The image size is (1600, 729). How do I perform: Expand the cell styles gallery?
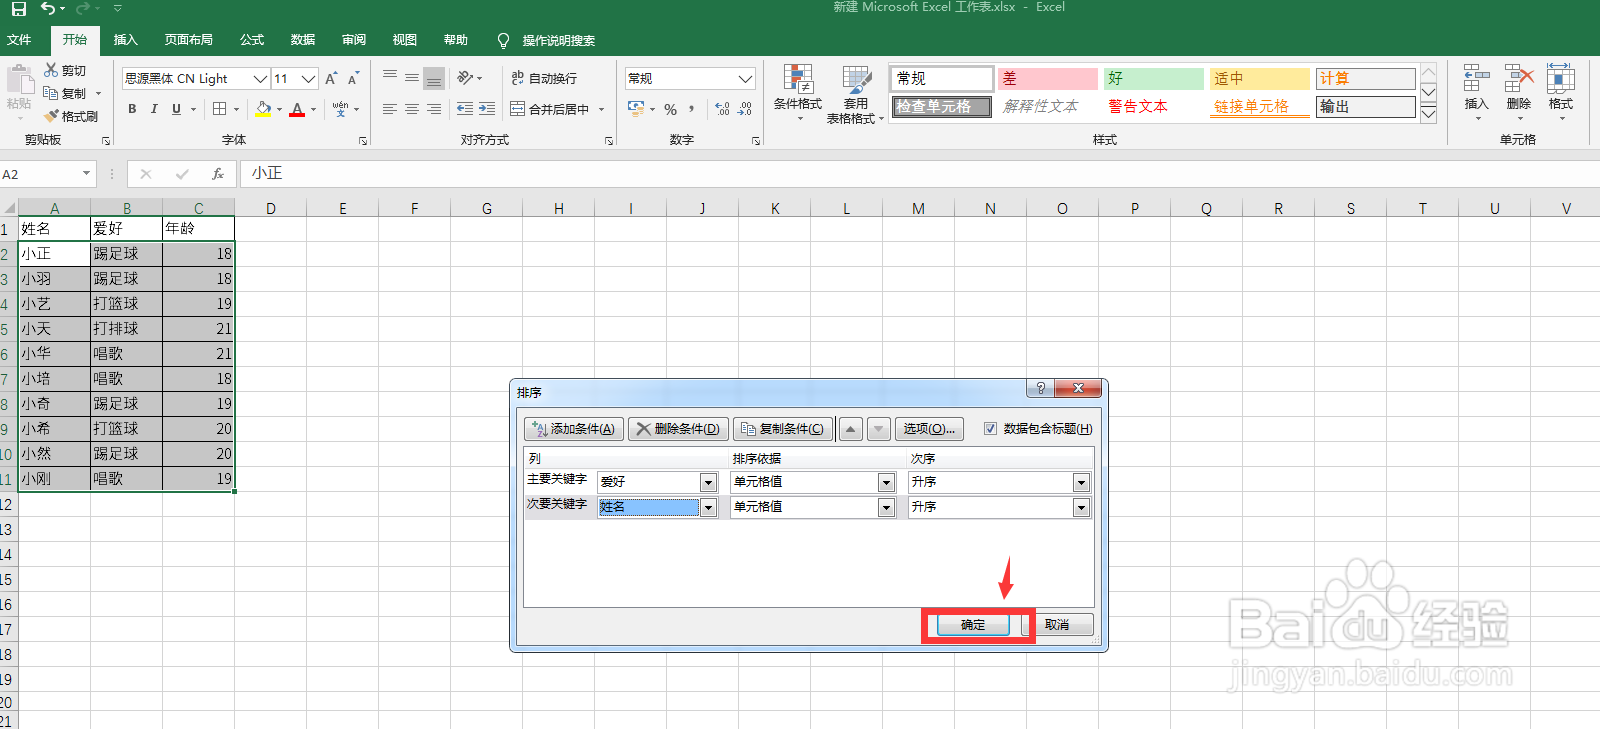1428,114
